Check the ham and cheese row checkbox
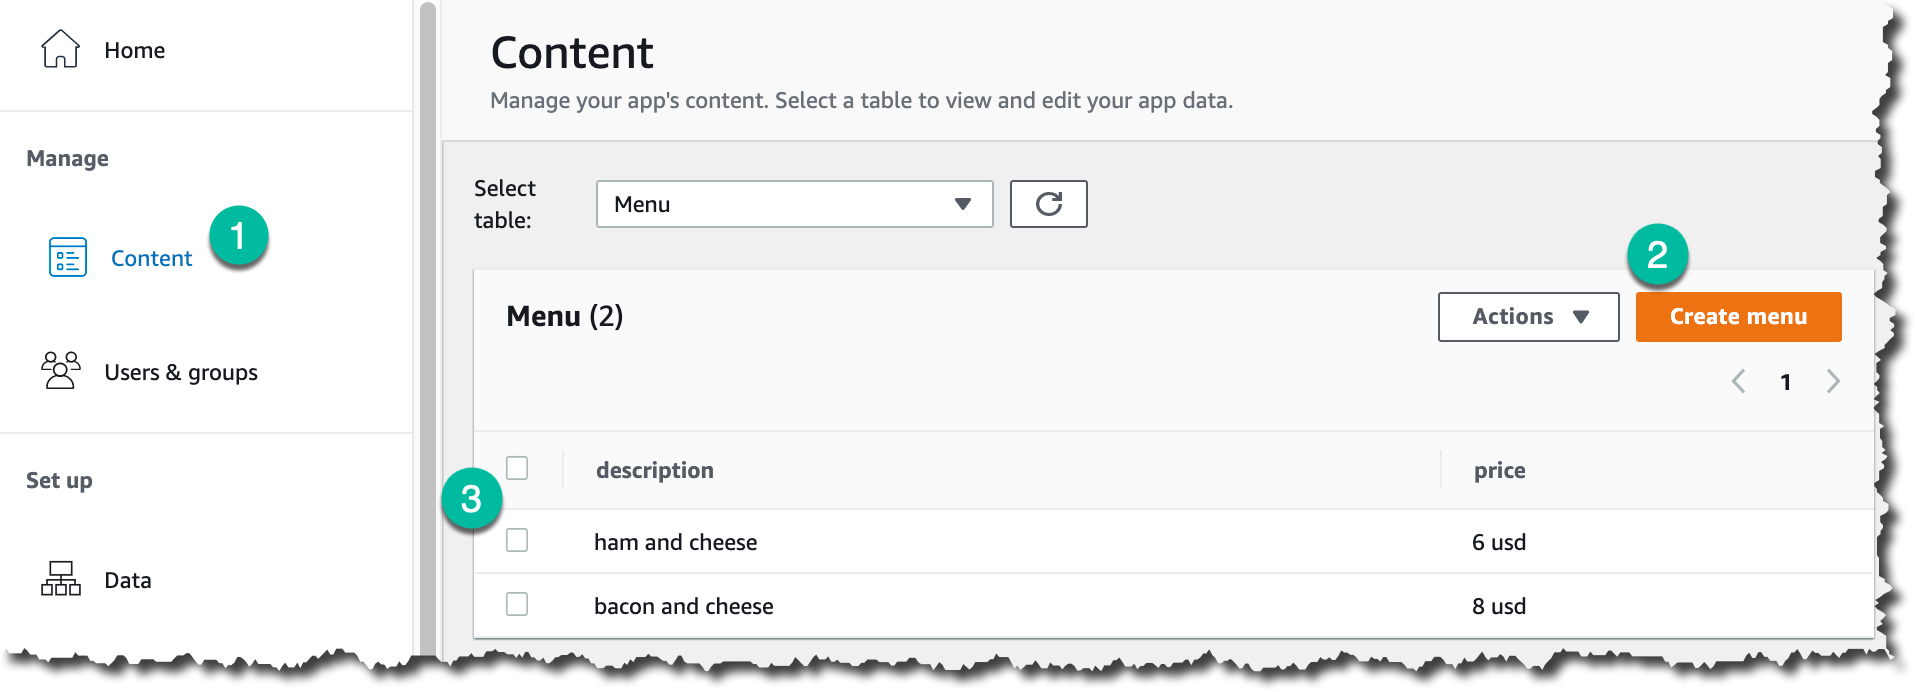This screenshot has width=1916, height=692. click(517, 541)
